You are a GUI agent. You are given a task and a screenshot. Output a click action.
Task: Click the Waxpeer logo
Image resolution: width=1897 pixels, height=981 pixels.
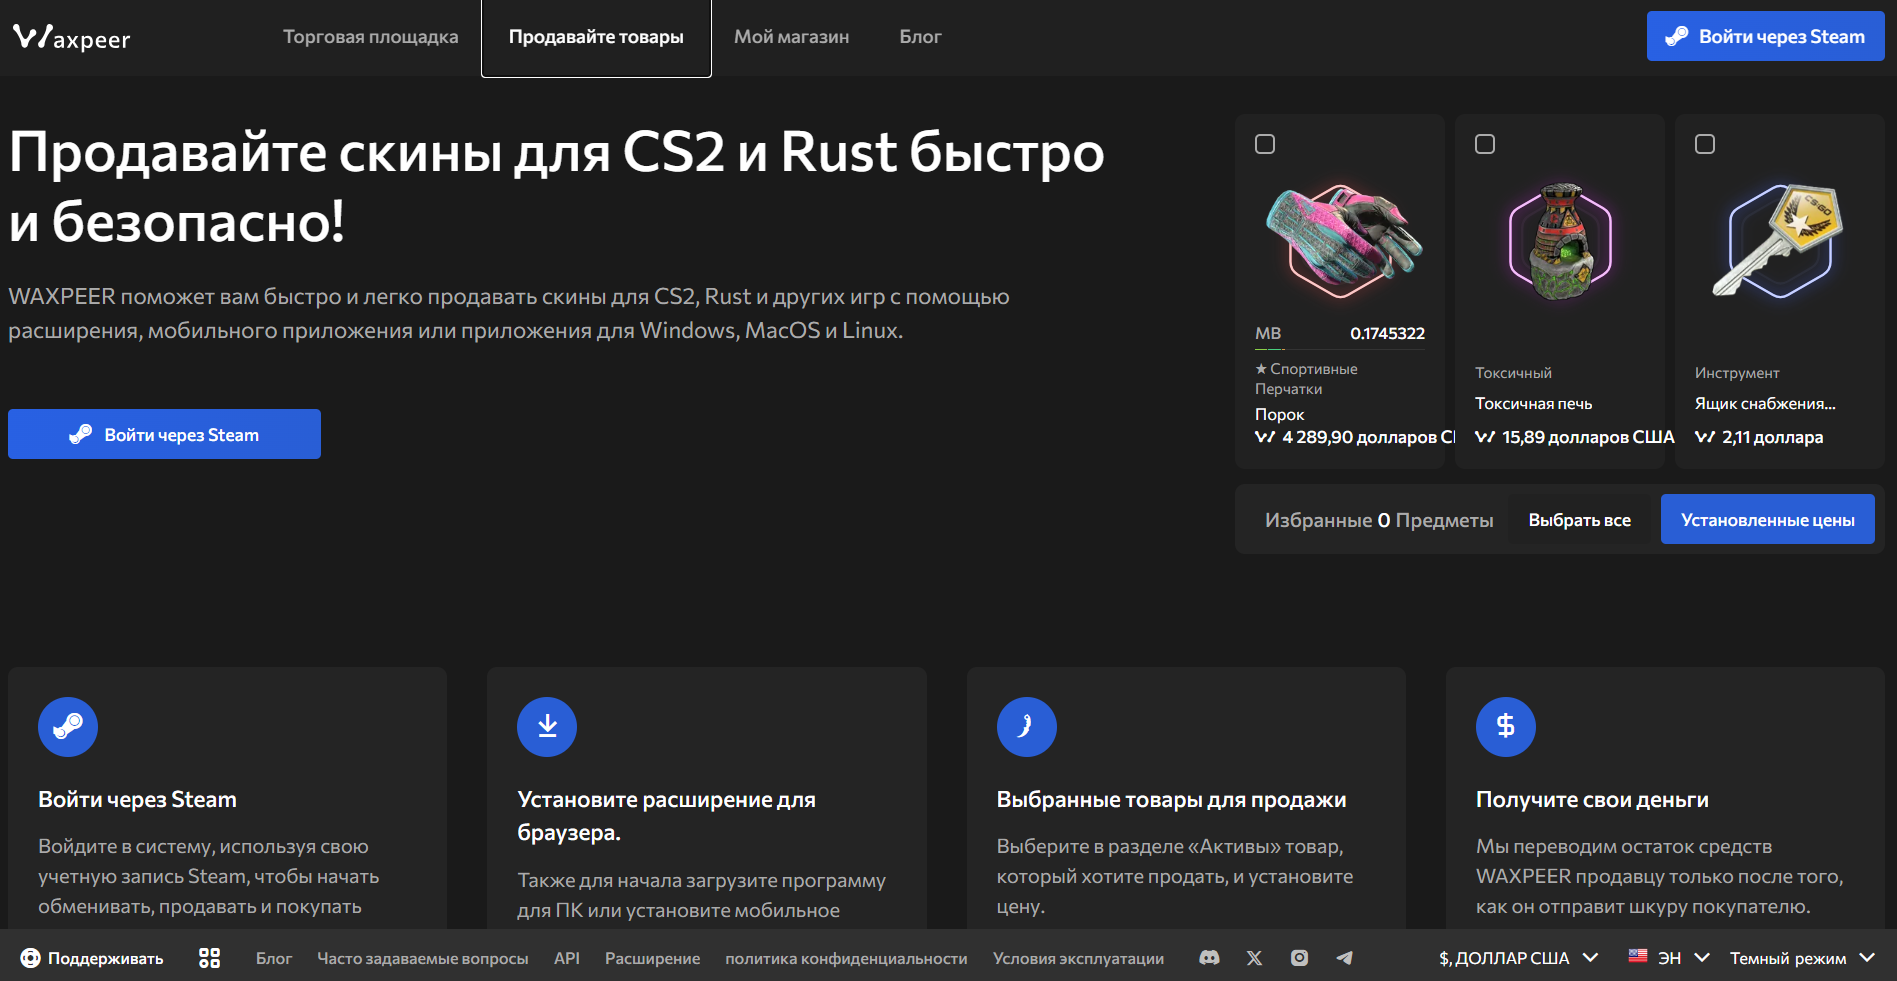click(x=71, y=38)
